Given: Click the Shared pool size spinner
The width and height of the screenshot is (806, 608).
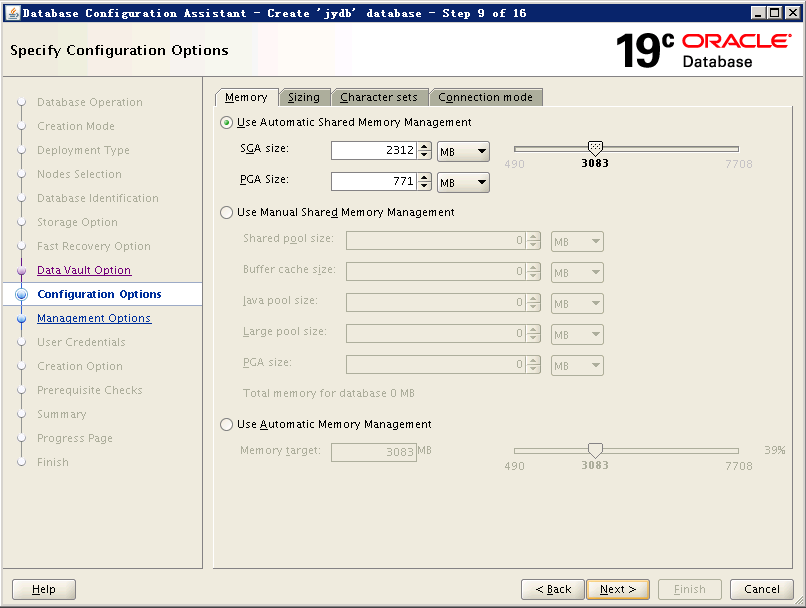Looking at the screenshot, I should click(x=534, y=241).
